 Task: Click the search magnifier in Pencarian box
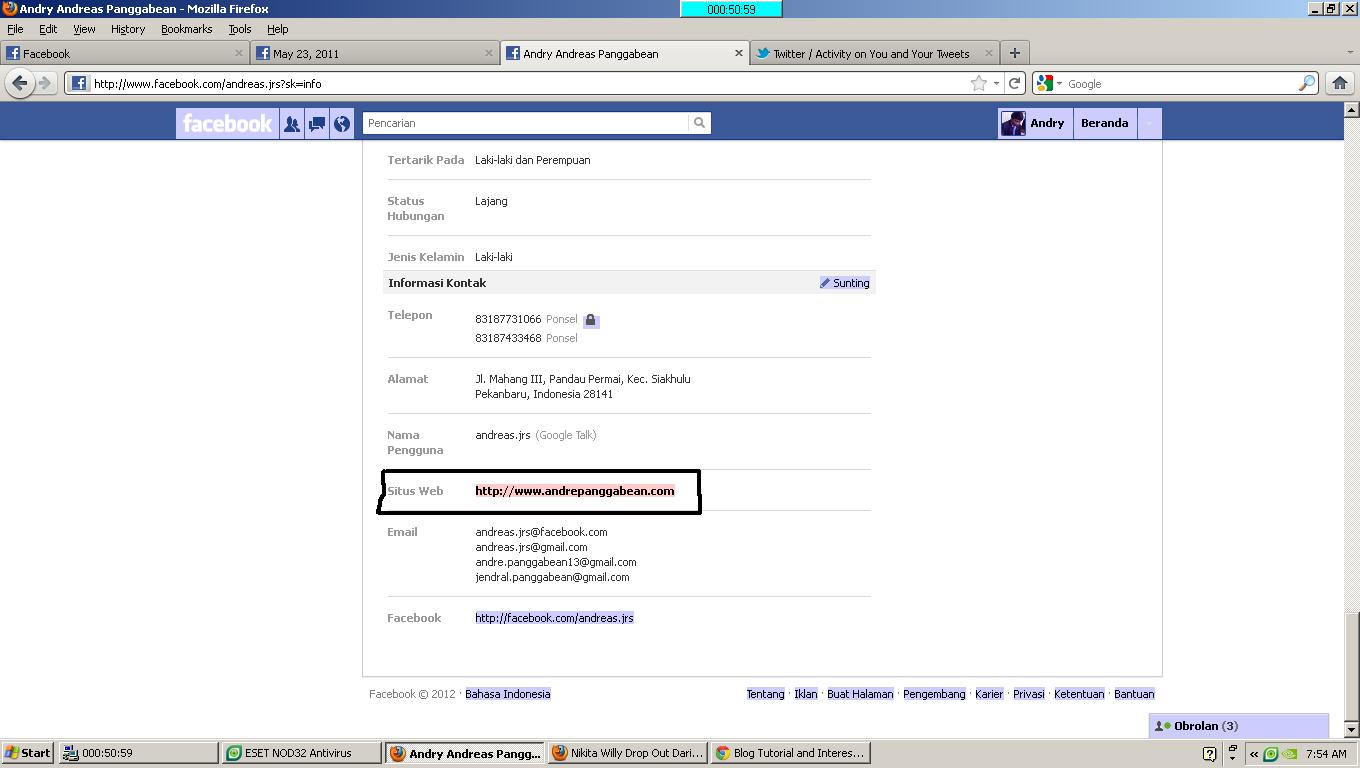click(x=699, y=123)
